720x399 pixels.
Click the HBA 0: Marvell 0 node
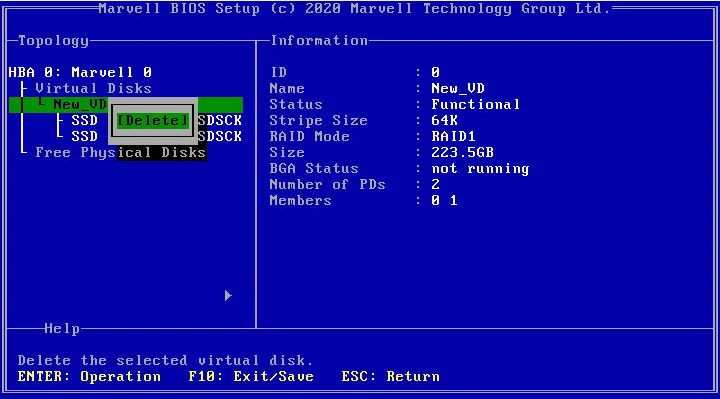click(x=80, y=72)
